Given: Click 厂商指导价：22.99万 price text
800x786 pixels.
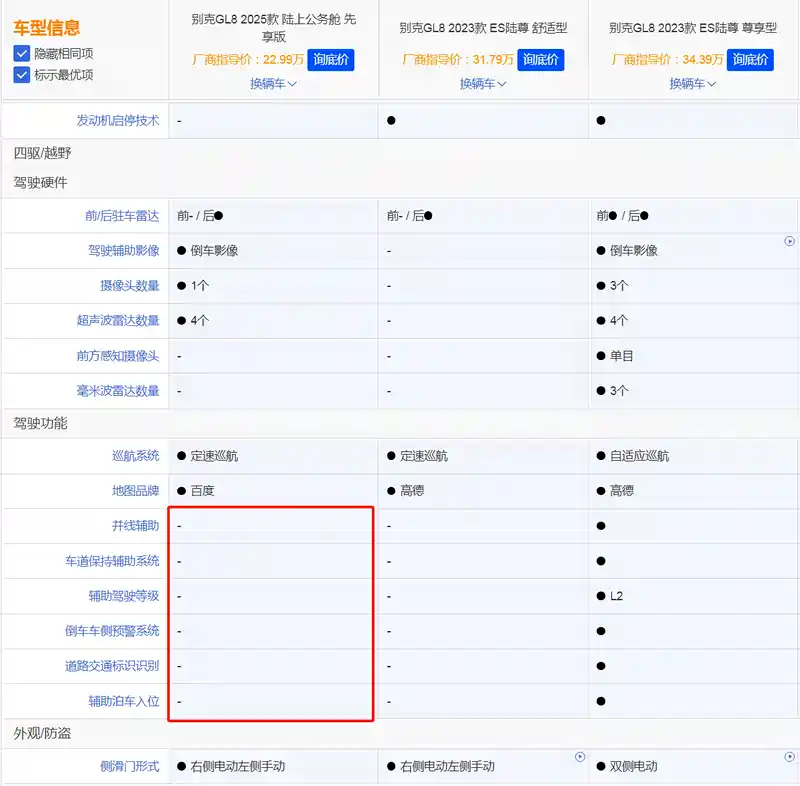Looking at the screenshot, I should 248,60.
